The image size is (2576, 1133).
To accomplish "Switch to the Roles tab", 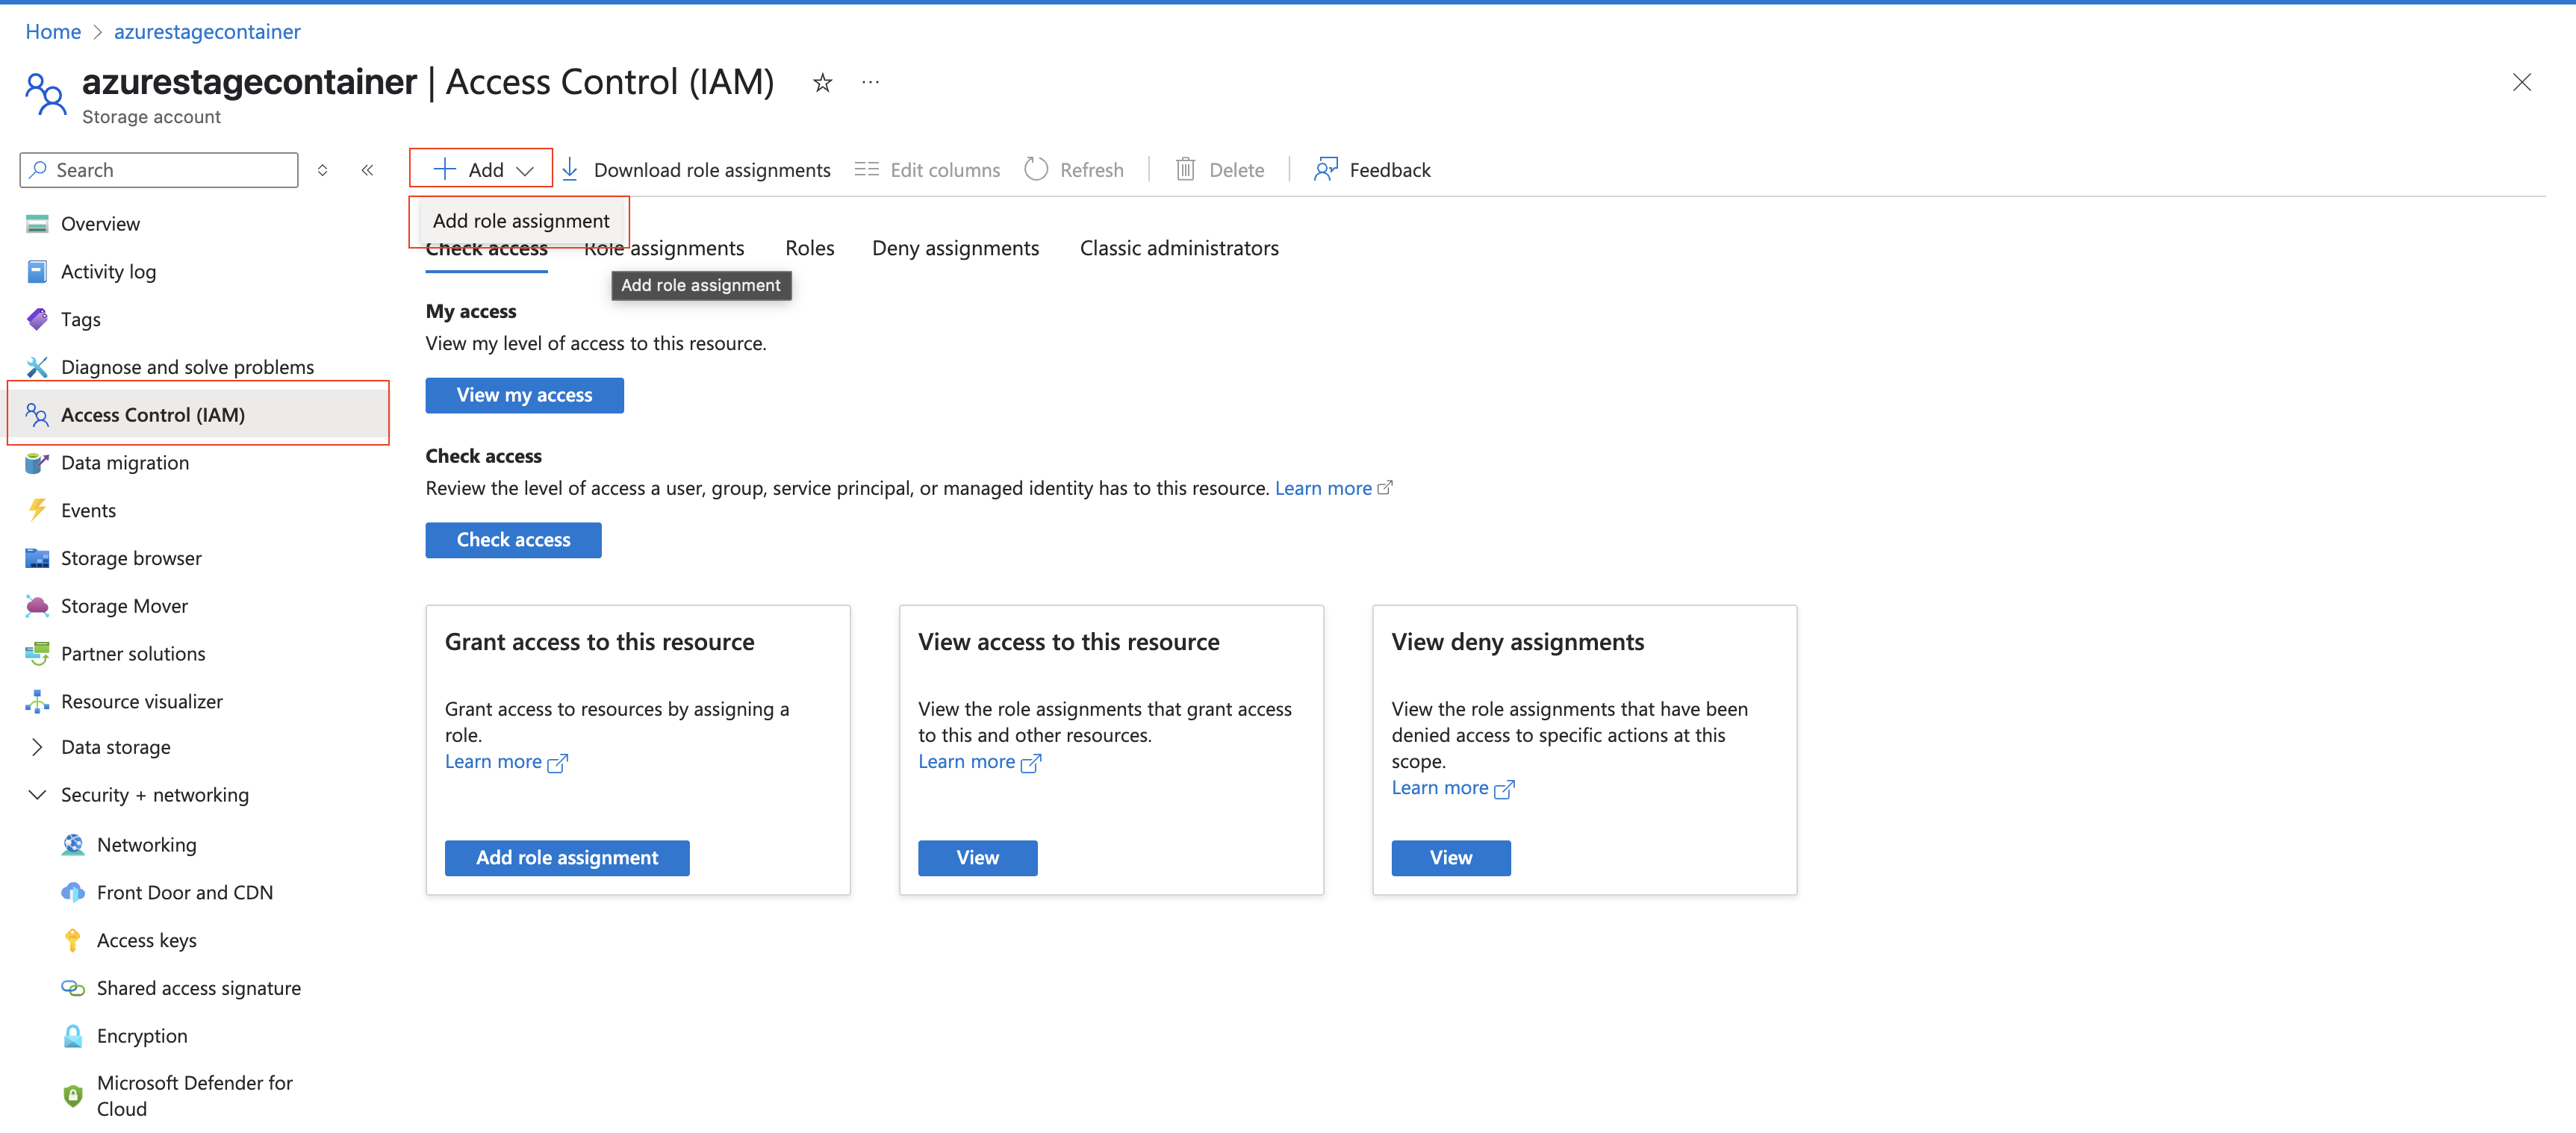I will 809,249.
